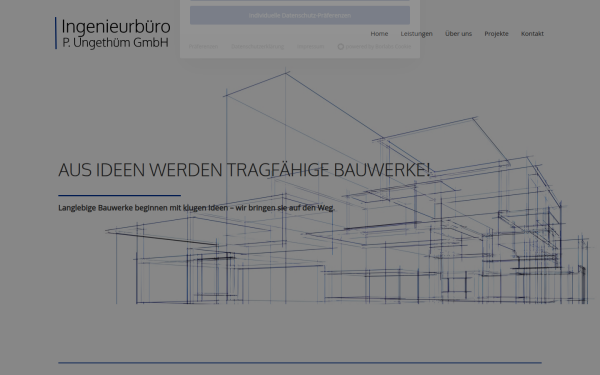Go to Home in the navigation menu
Image resolution: width=600 pixels, height=375 pixels.
tap(379, 34)
